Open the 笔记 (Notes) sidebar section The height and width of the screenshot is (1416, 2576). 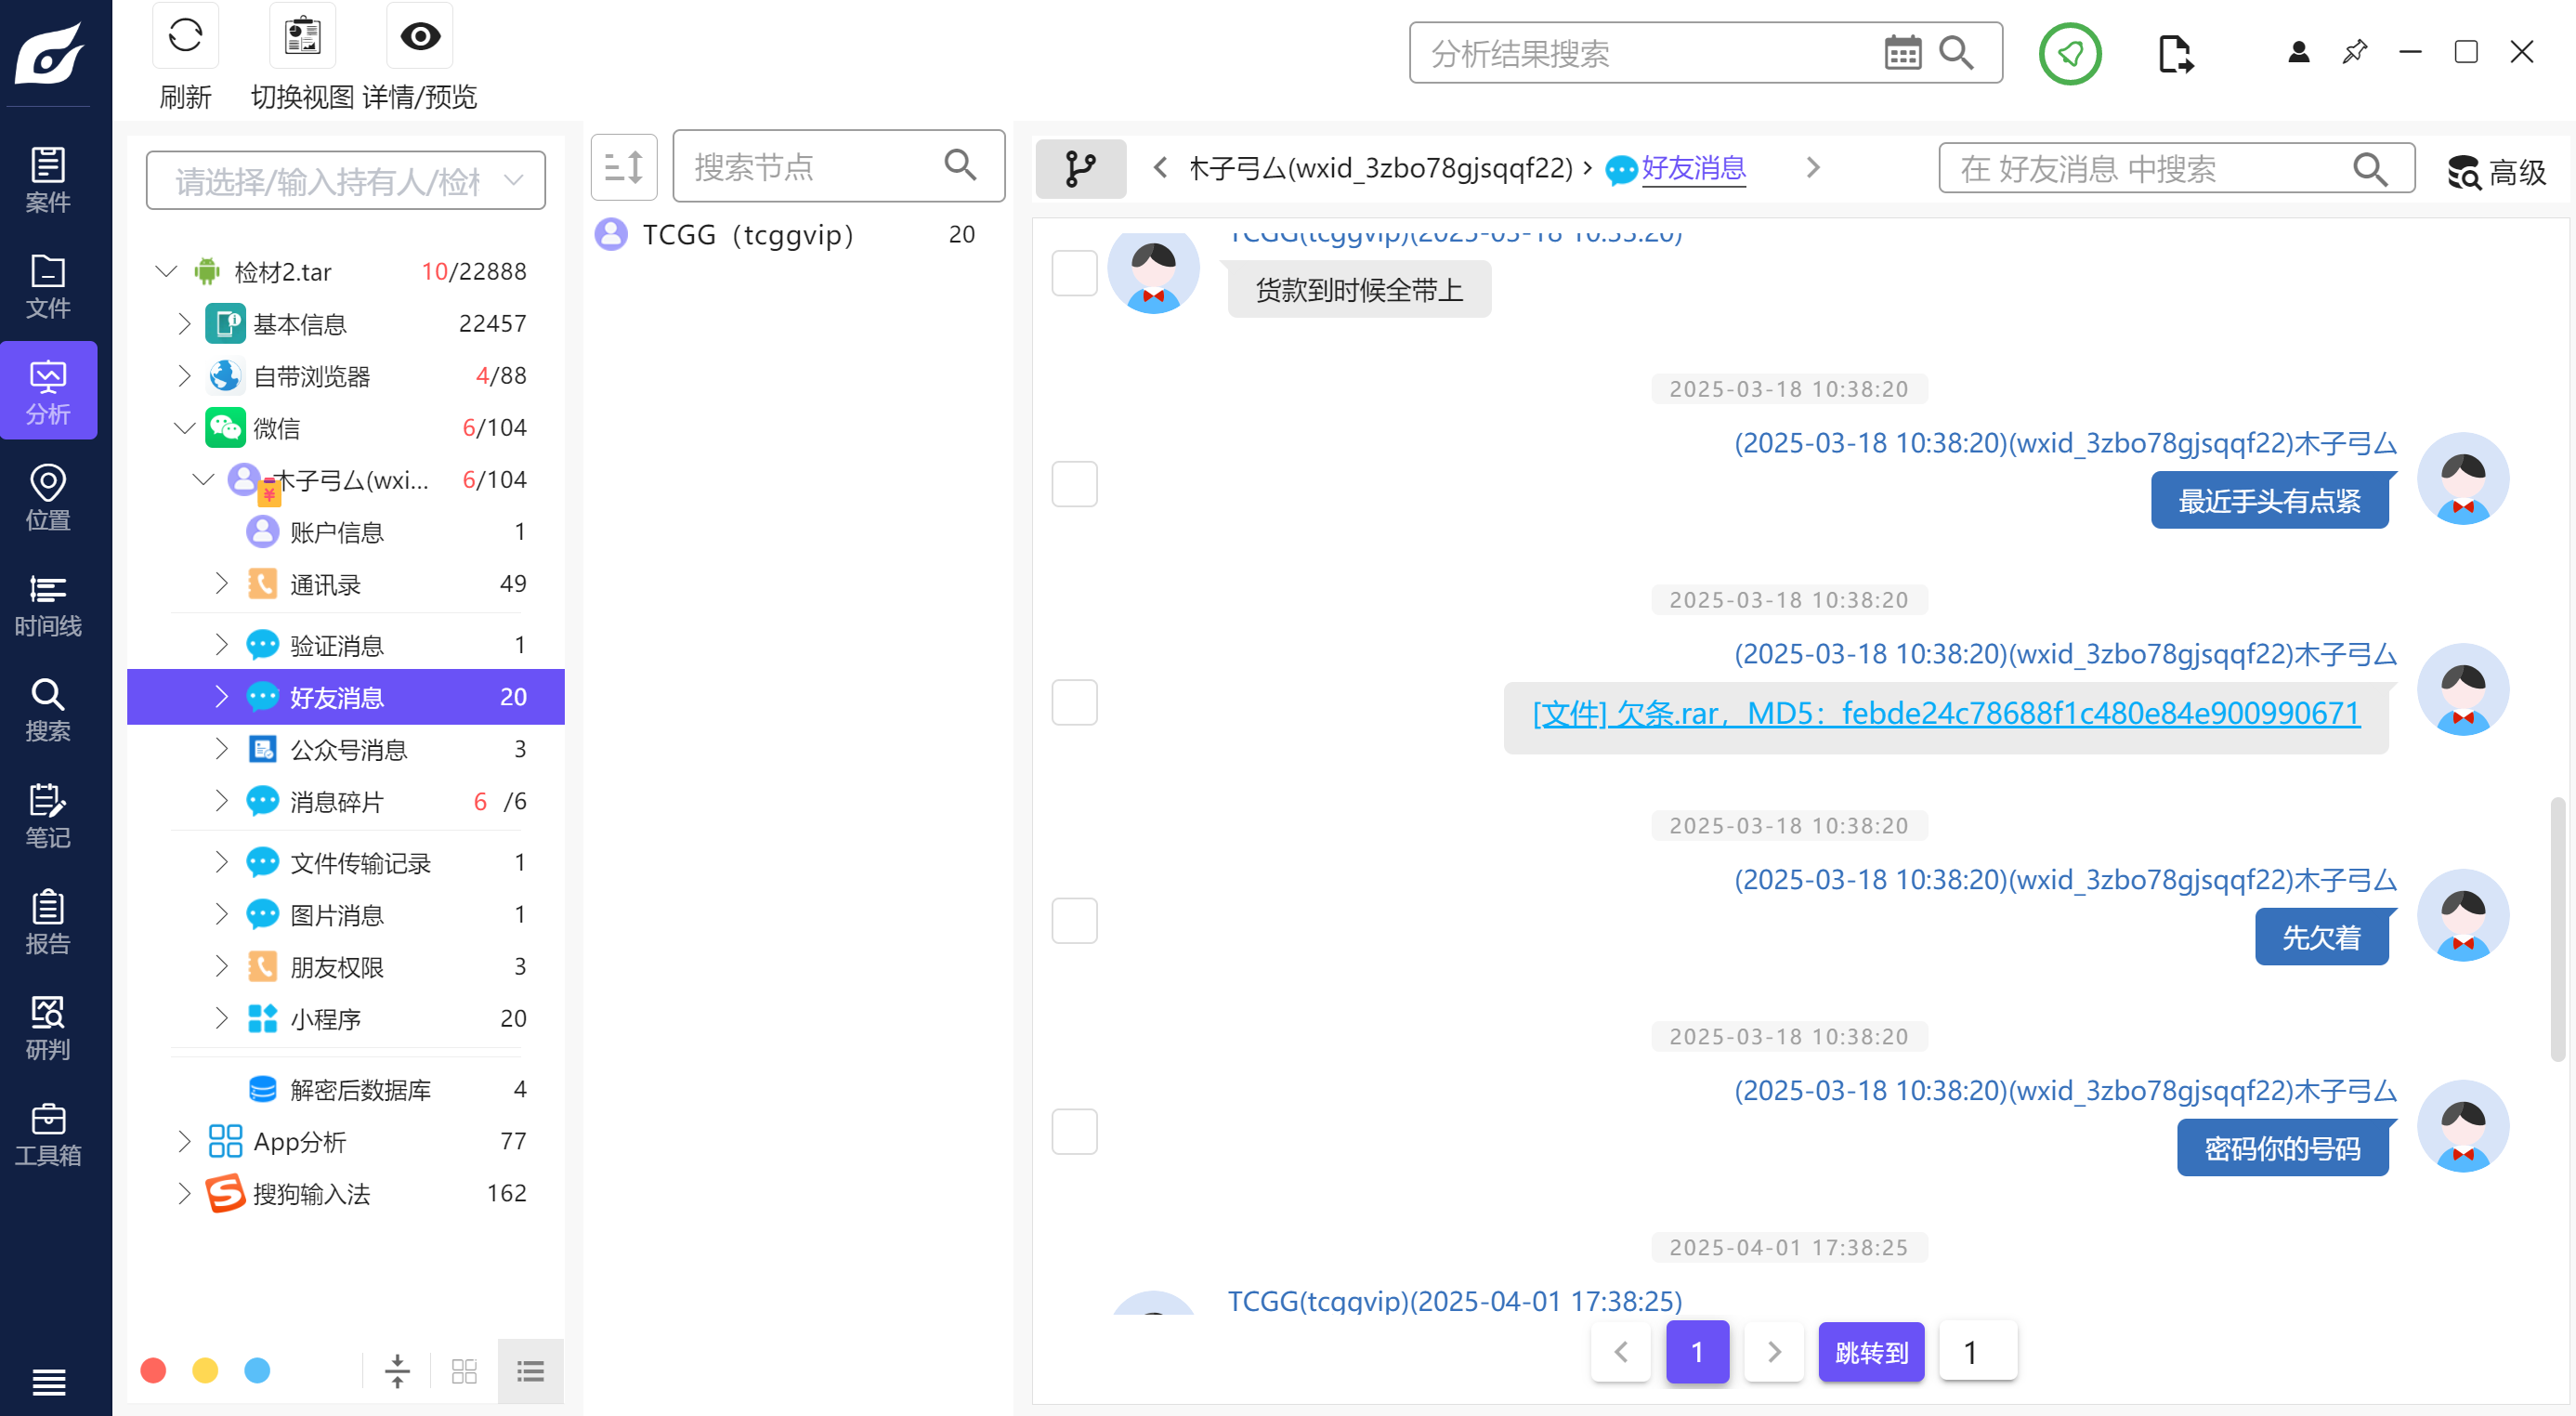click(x=48, y=815)
